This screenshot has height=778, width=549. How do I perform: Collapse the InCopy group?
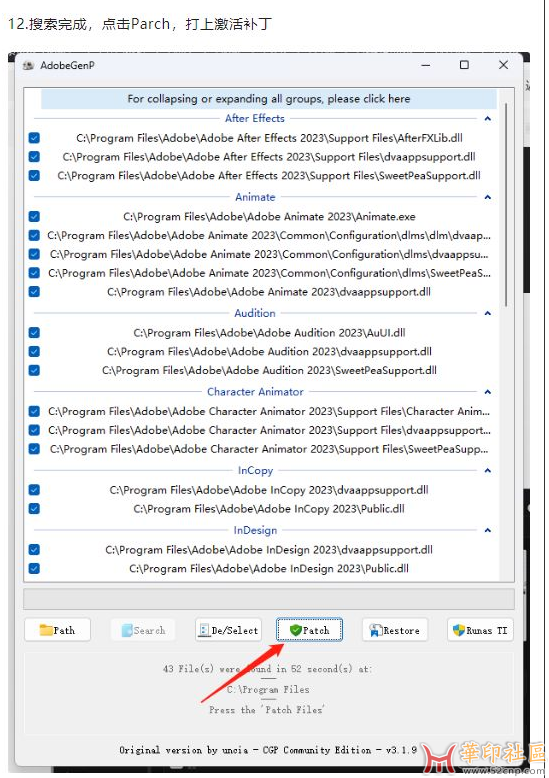pyautogui.click(x=487, y=470)
